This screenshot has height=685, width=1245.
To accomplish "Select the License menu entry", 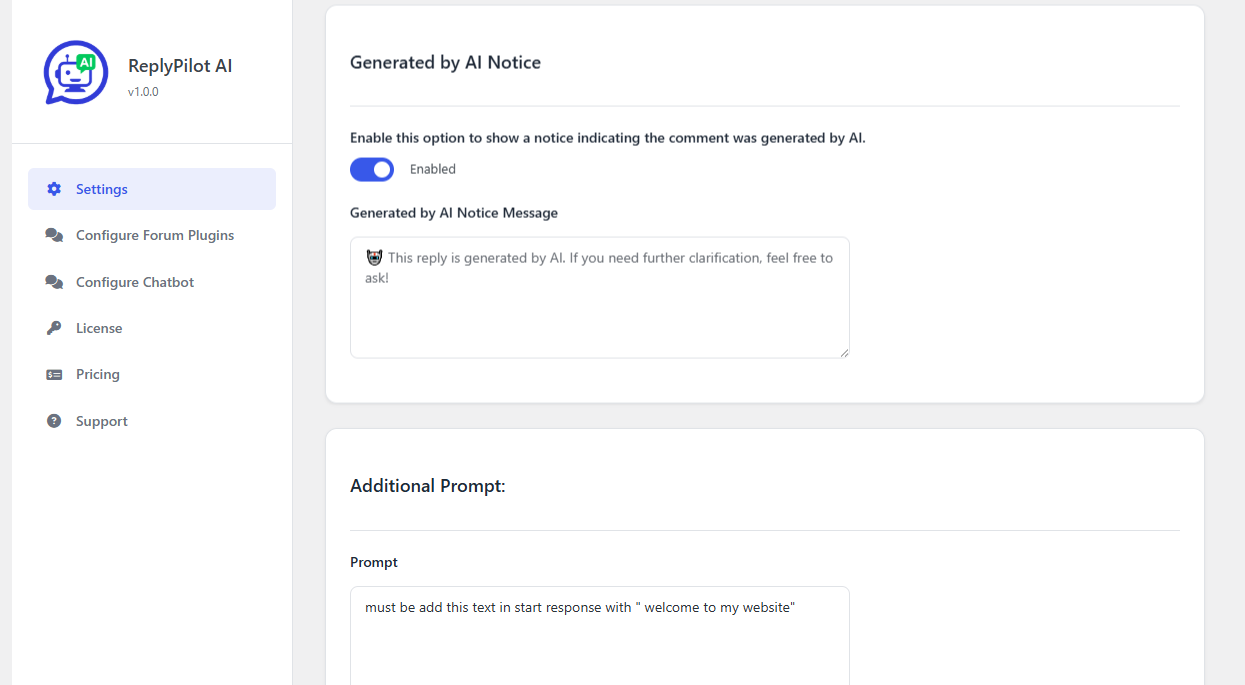I will pyautogui.click(x=99, y=328).
